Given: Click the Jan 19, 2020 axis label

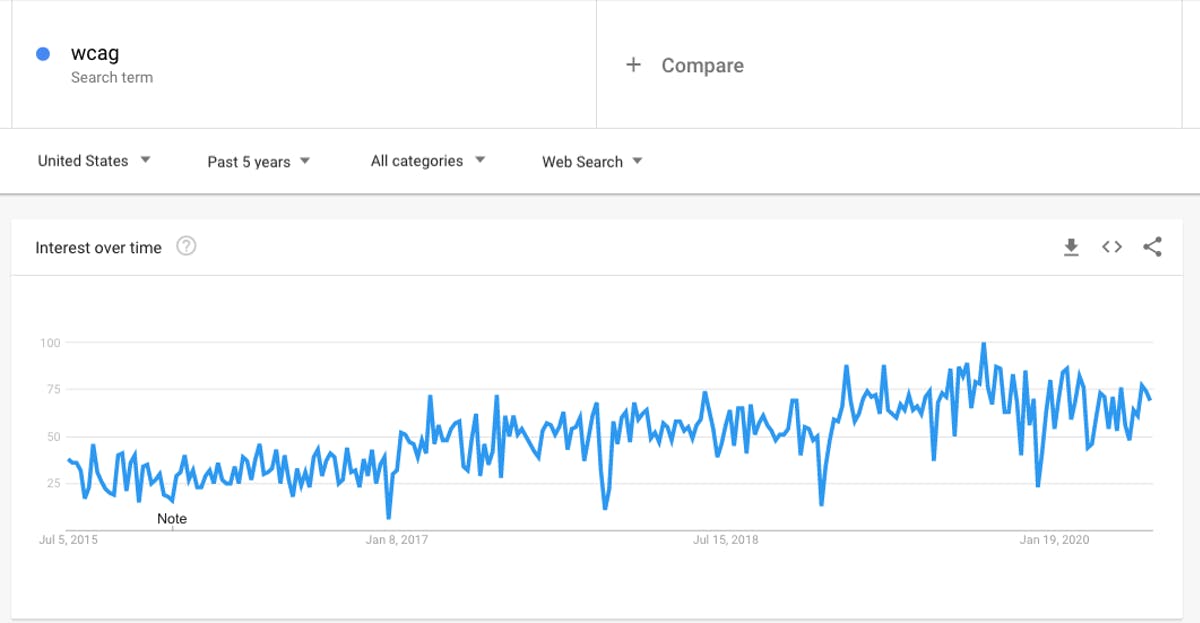Looking at the screenshot, I should click(x=1054, y=540).
